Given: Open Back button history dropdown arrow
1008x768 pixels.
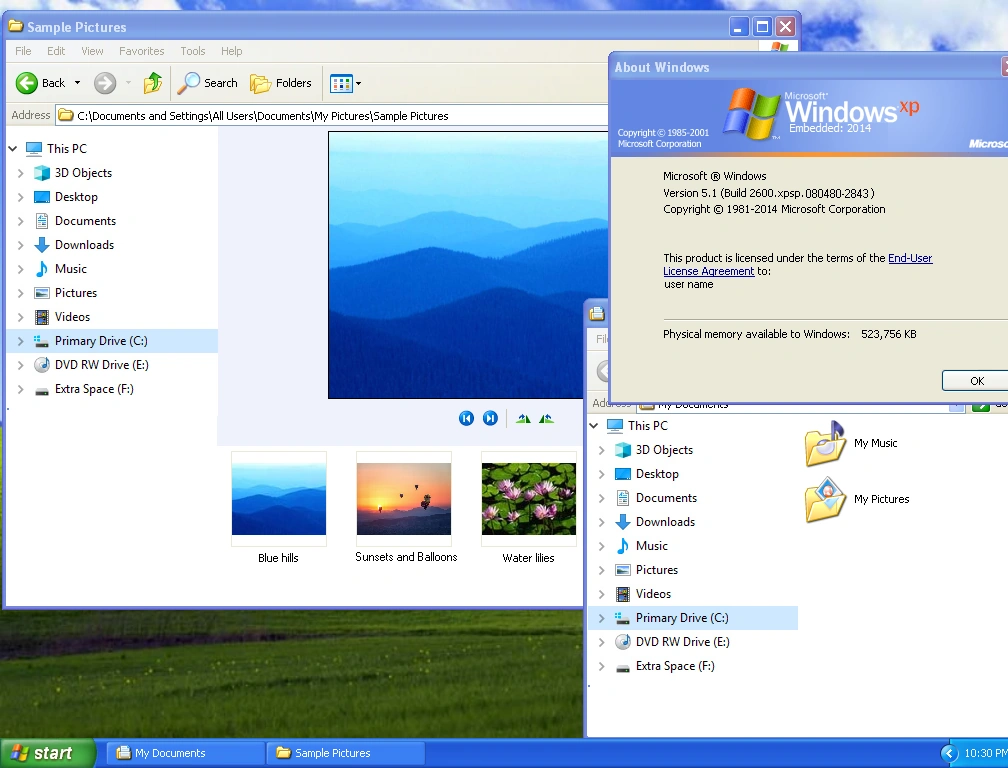Looking at the screenshot, I should pyautogui.click(x=77, y=83).
